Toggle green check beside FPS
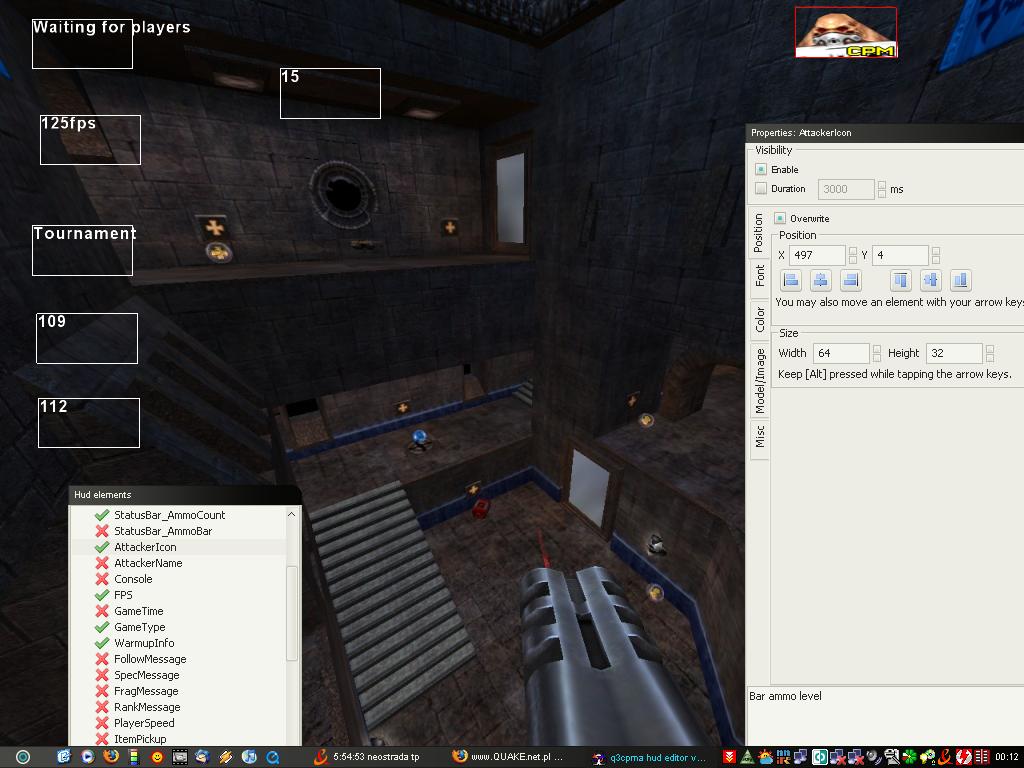Screen dimensions: 1024x768 click(102, 595)
